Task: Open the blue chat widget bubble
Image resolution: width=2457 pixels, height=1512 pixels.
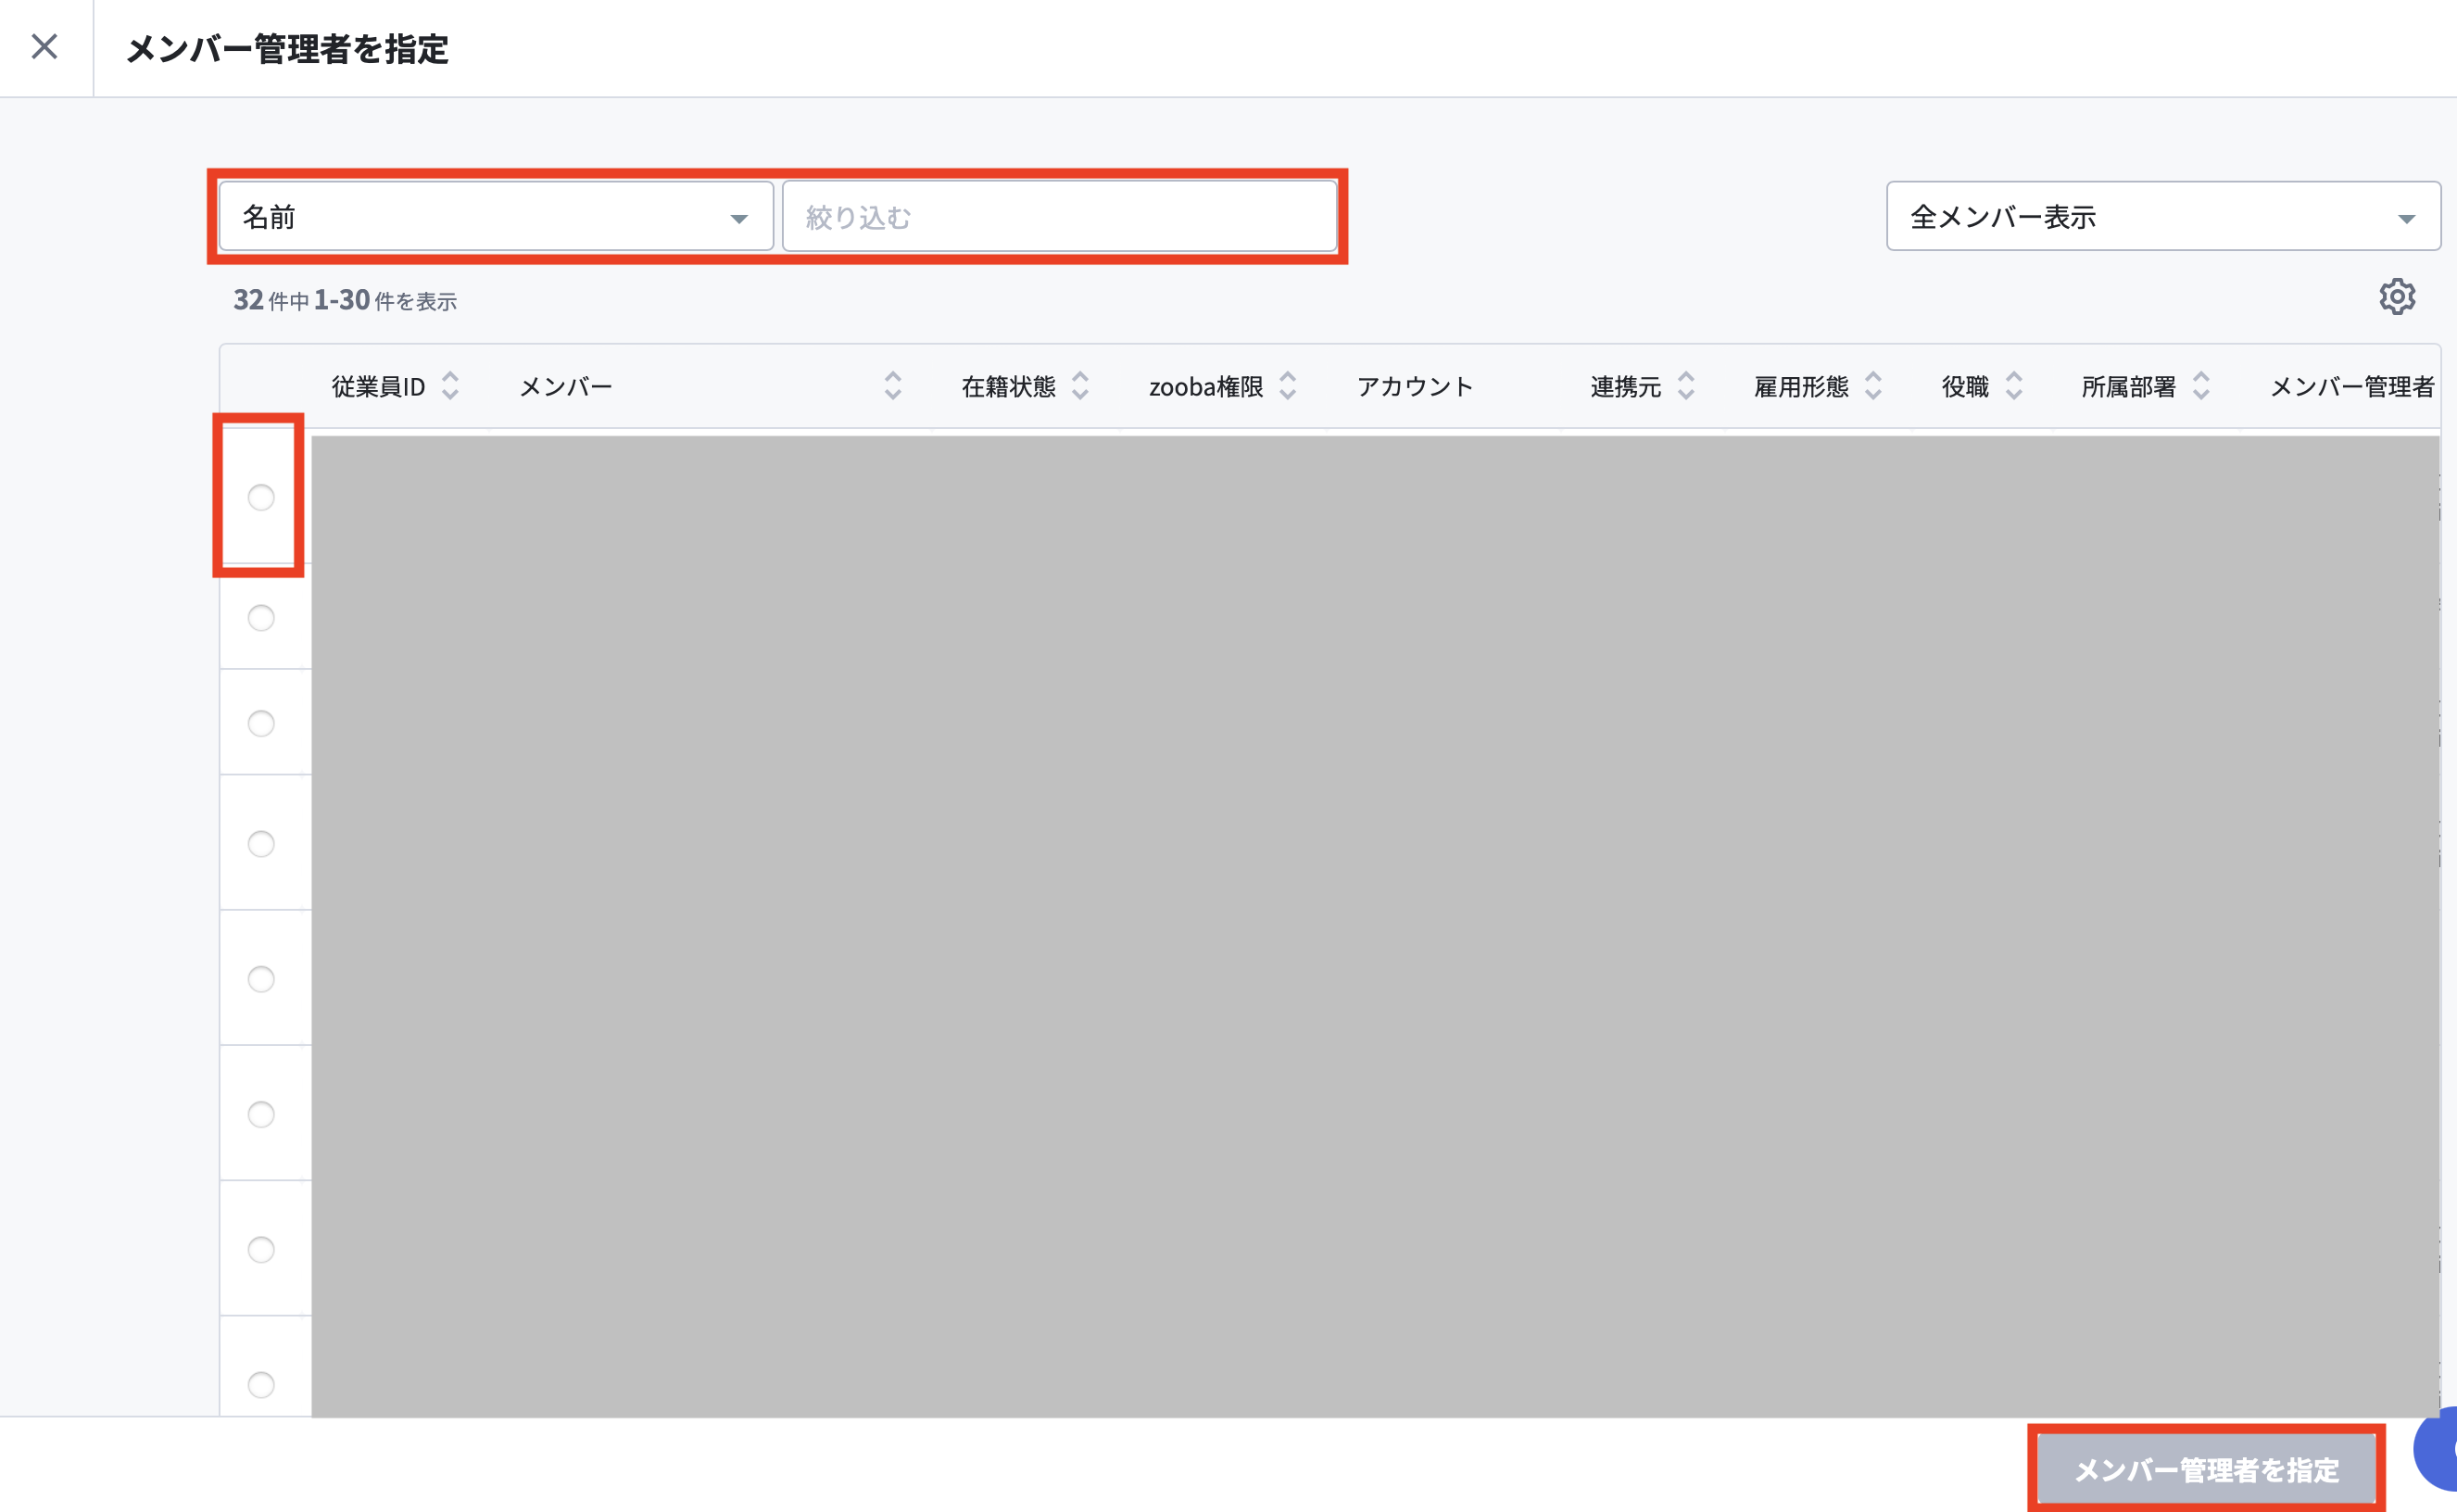Action: [2437, 1448]
